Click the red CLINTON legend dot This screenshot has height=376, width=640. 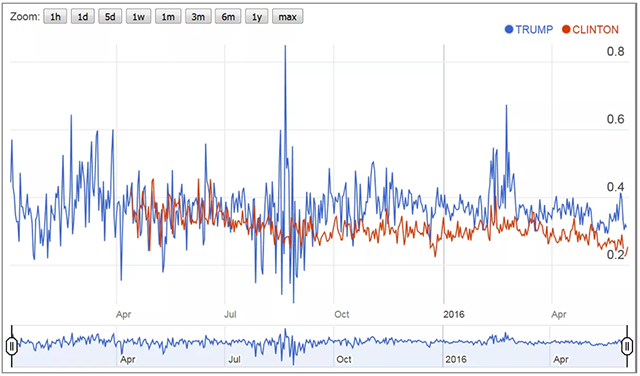point(566,29)
